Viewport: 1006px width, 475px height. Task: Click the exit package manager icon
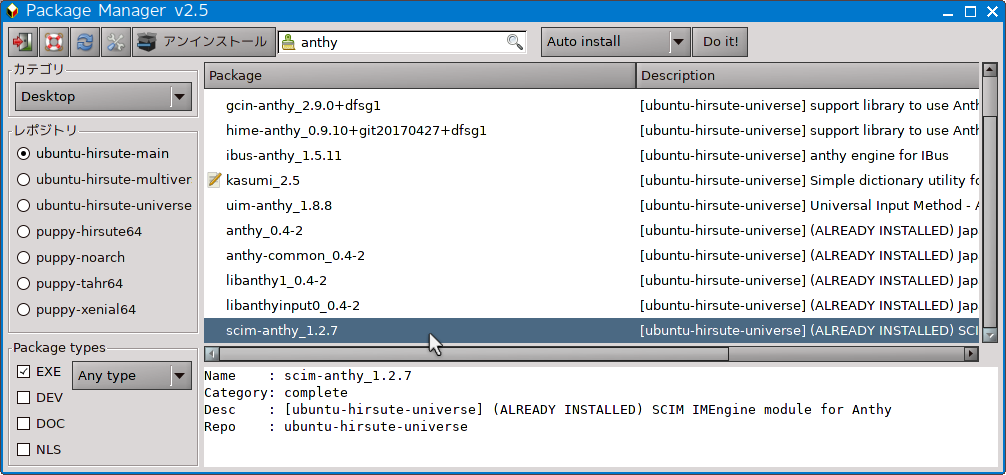tap(23, 42)
